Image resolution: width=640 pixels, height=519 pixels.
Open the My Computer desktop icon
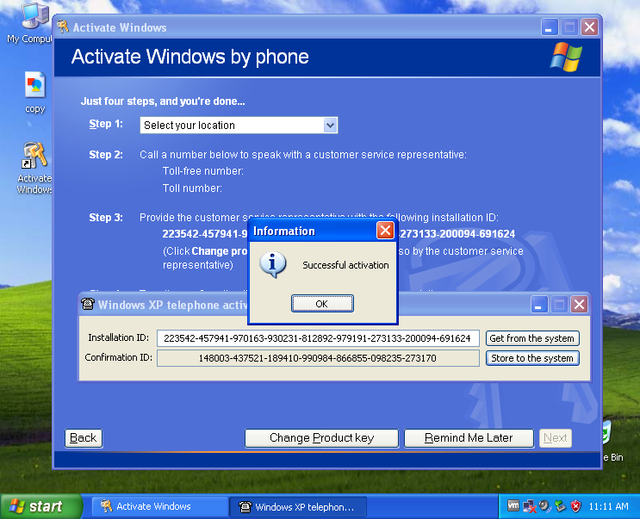[x=31, y=22]
